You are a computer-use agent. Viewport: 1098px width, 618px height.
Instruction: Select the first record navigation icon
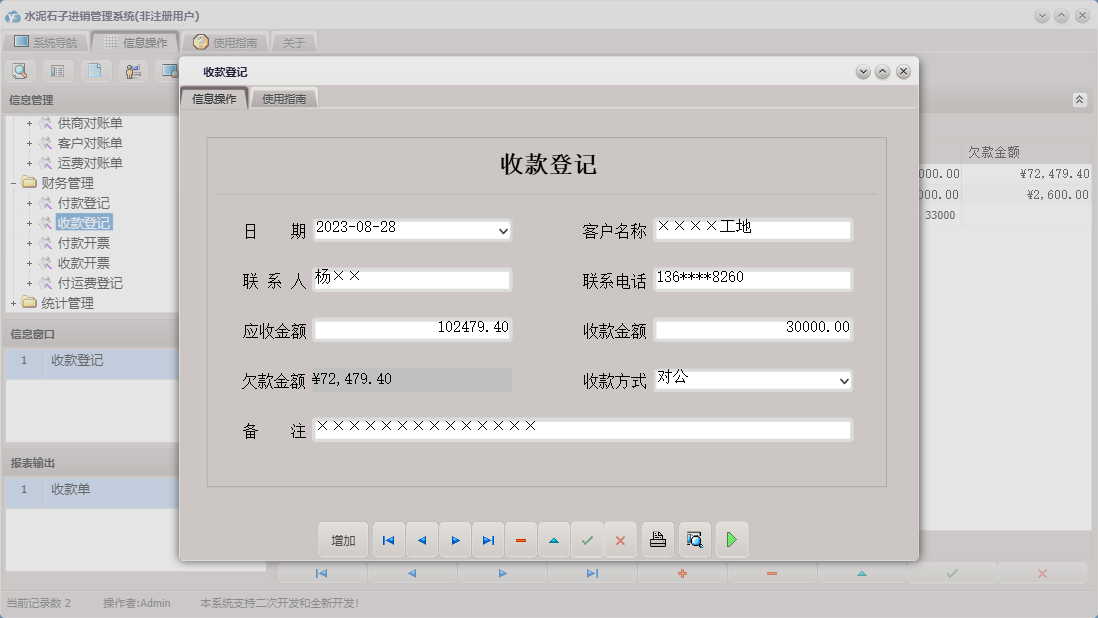pos(388,539)
